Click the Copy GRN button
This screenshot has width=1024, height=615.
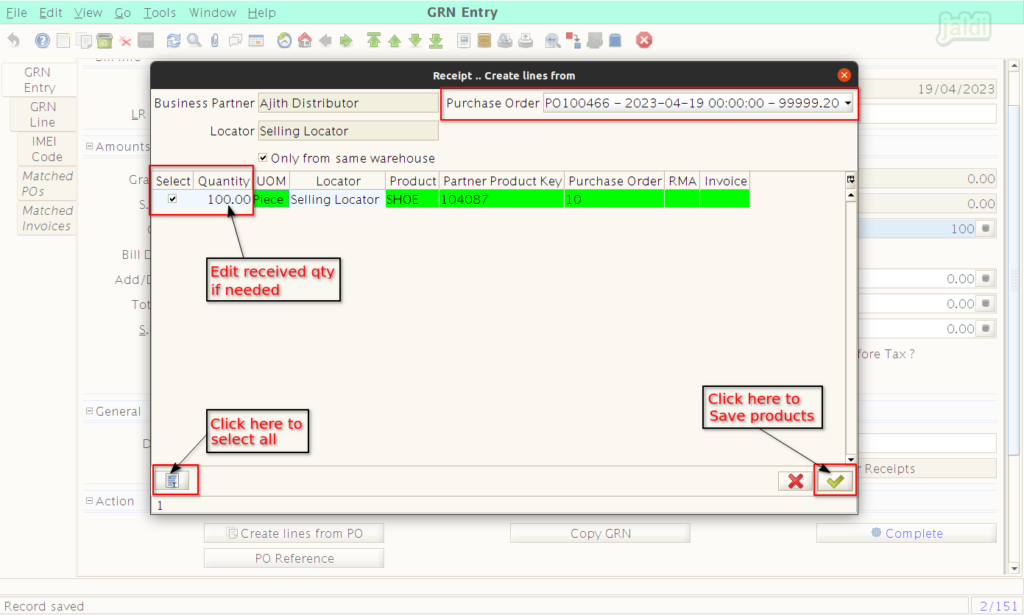600,533
